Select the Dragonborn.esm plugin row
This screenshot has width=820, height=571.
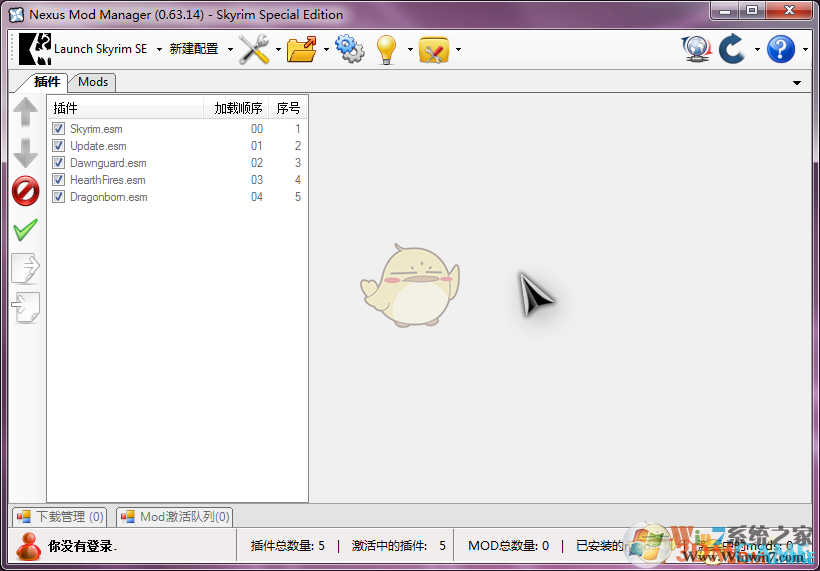pyautogui.click(x=177, y=197)
